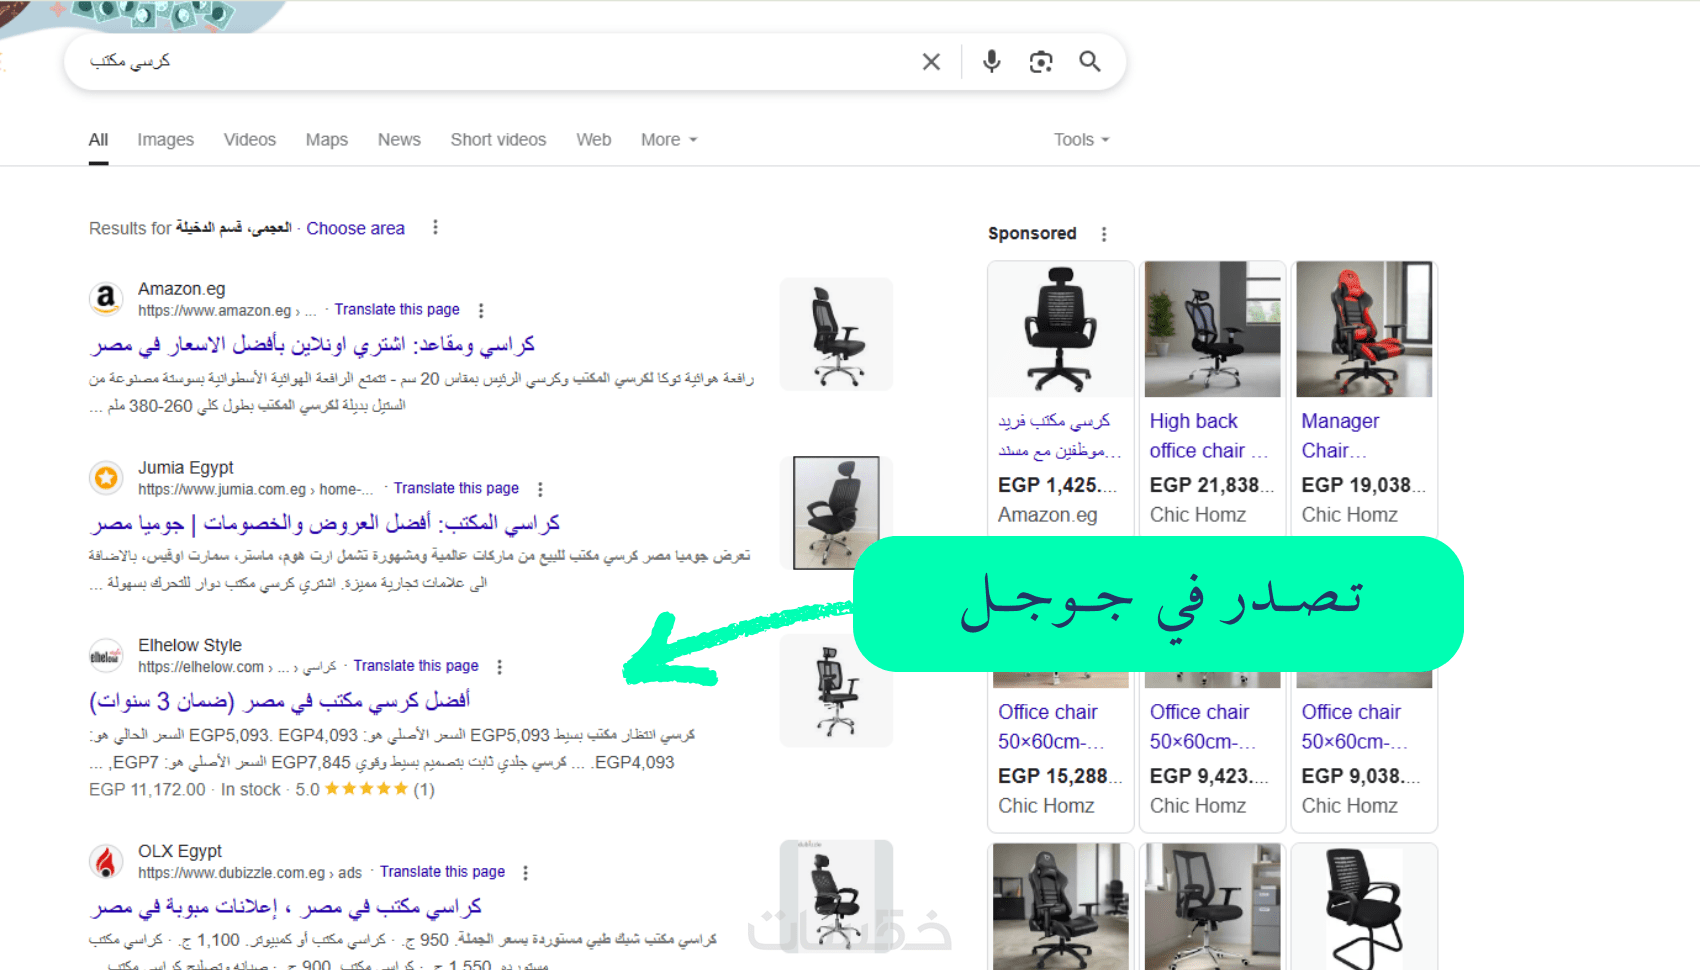The height and width of the screenshot is (970, 1700).
Task: Click the Amazon.eg seller name in ad
Action: click(1047, 515)
